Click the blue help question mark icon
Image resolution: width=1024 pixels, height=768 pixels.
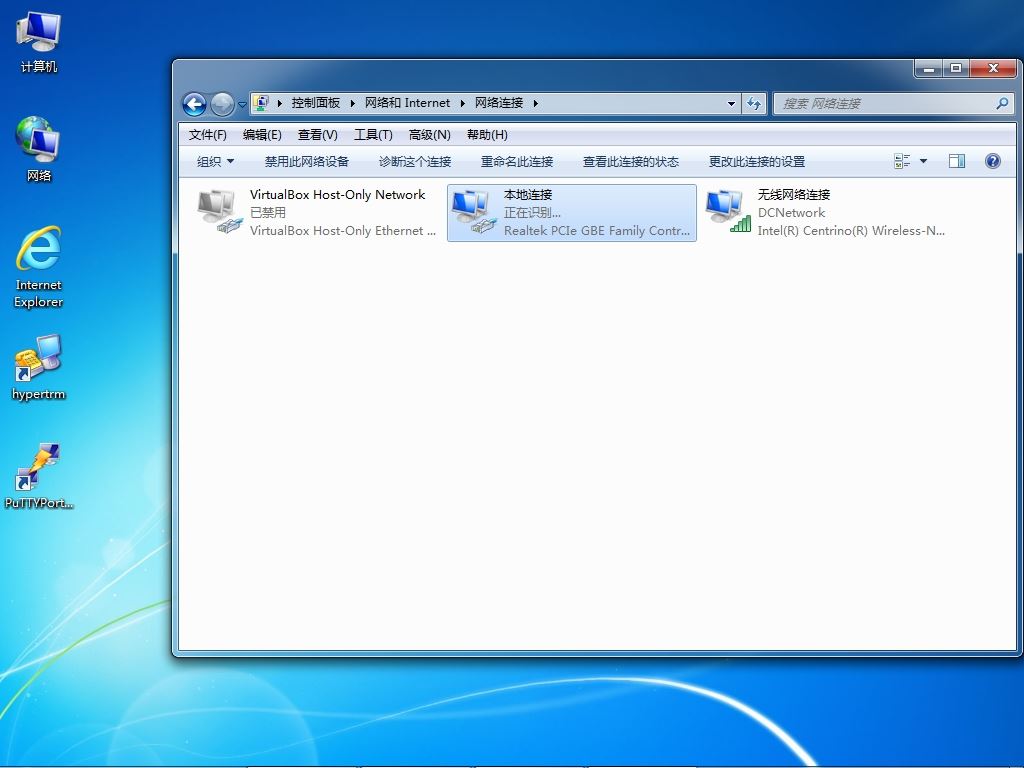(x=992, y=161)
